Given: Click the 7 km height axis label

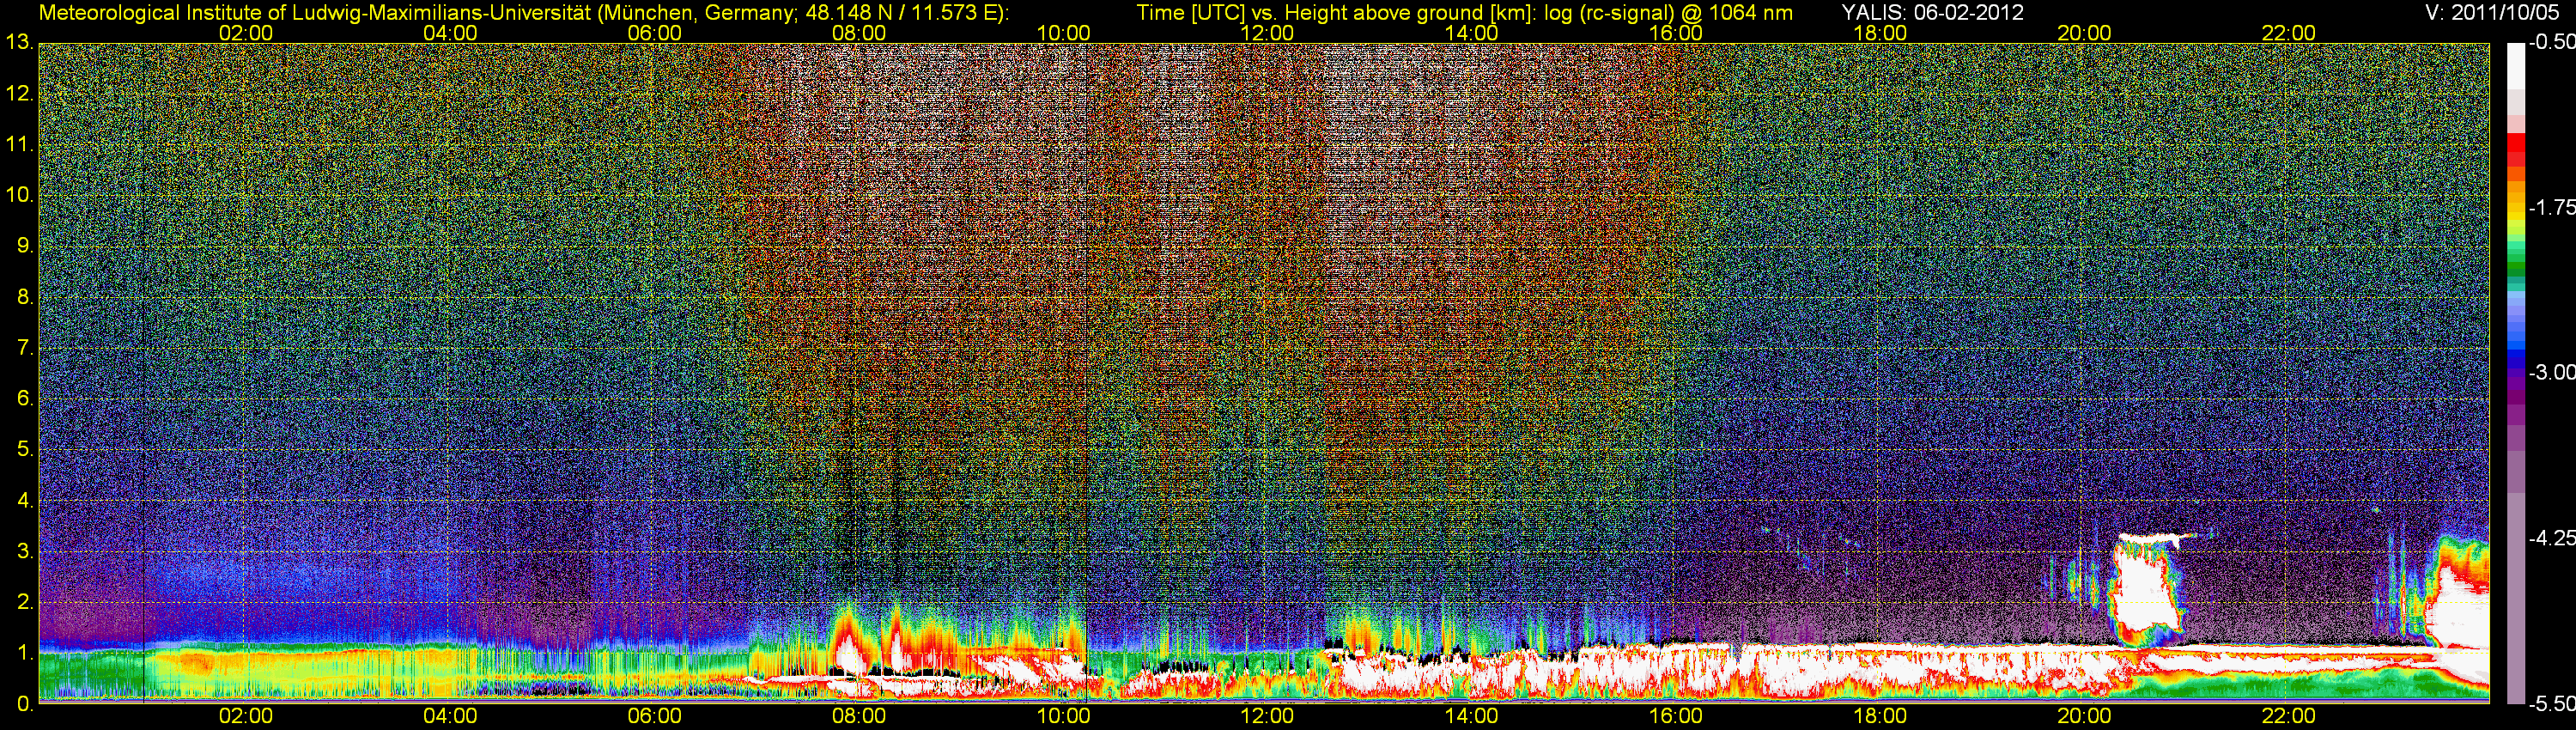Looking at the screenshot, I should (25, 348).
